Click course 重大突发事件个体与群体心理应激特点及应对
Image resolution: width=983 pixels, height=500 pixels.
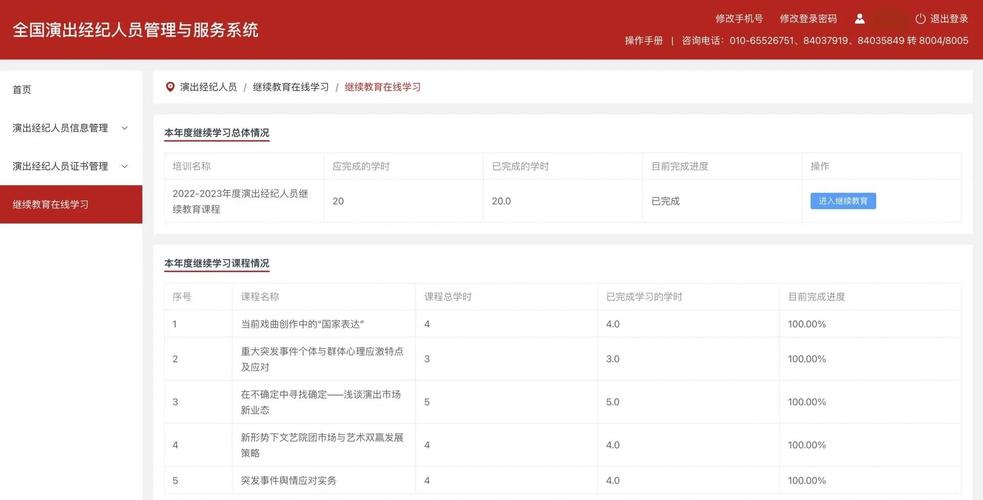click(322, 359)
